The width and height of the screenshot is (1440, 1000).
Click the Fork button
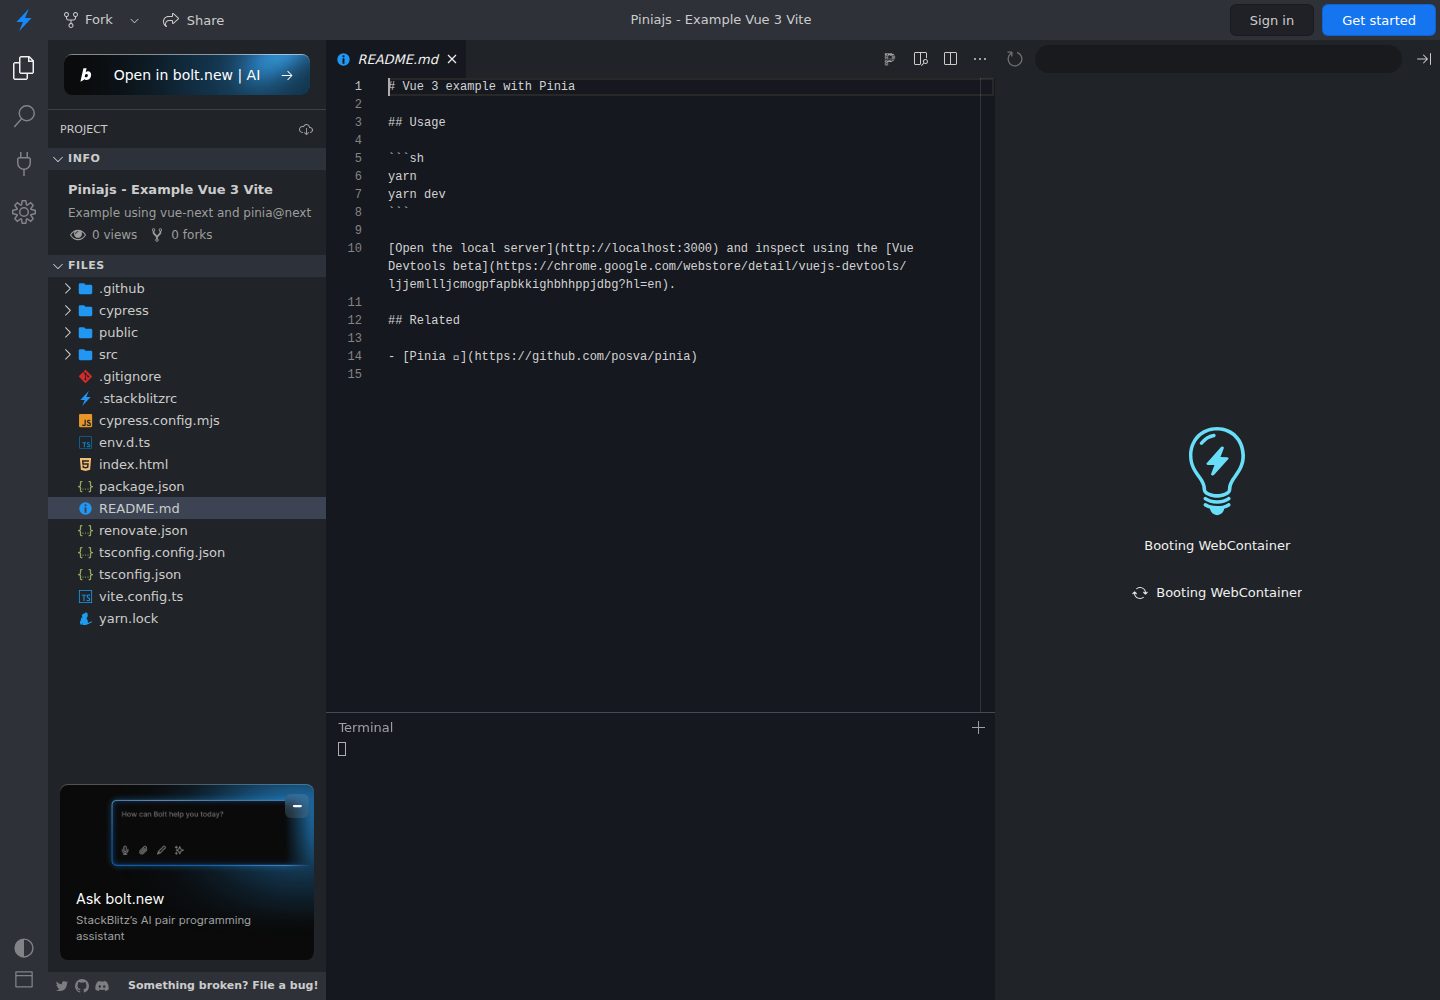point(88,20)
